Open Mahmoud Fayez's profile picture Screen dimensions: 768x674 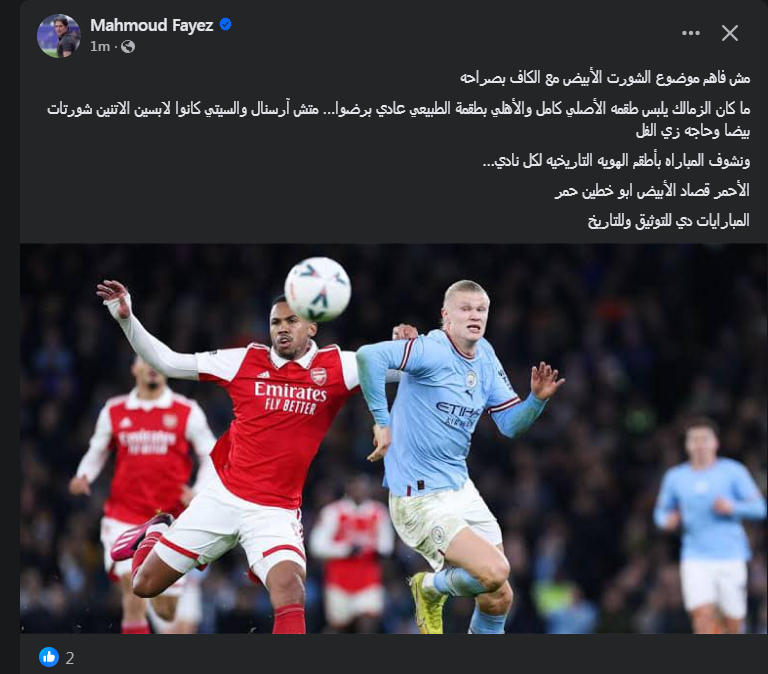click(x=59, y=36)
